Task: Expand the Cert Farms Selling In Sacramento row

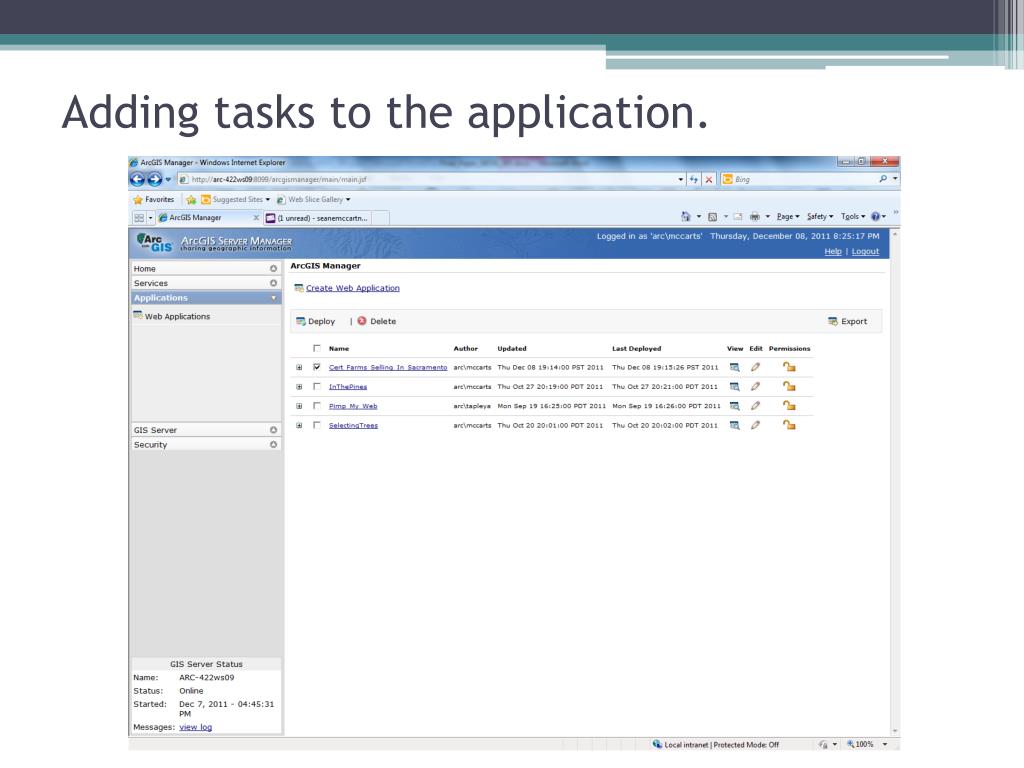Action: coord(299,367)
